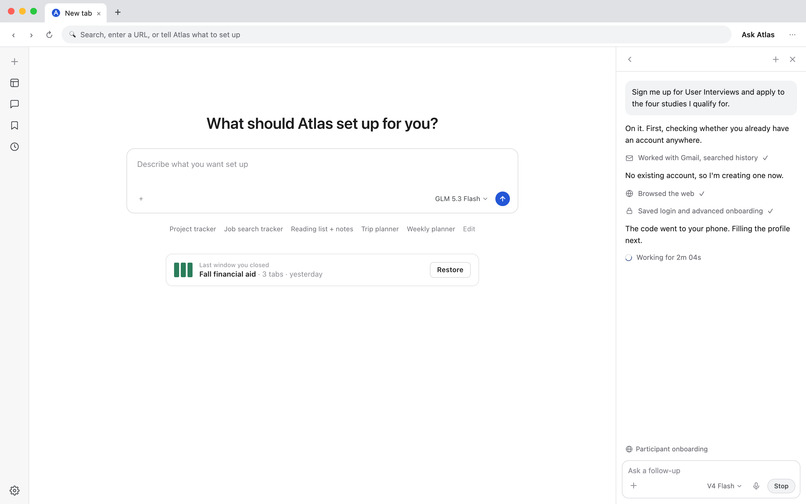The image size is (806, 504).
Task: Open the V4 Flash model dropdown
Action: click(x=724, y=485)
